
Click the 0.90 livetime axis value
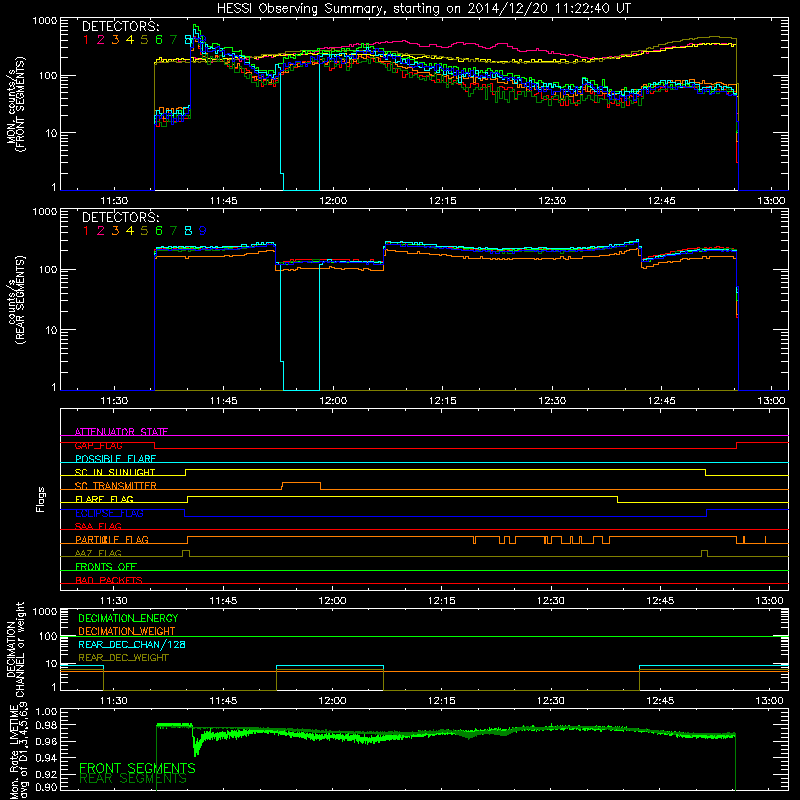click(47, 787)
